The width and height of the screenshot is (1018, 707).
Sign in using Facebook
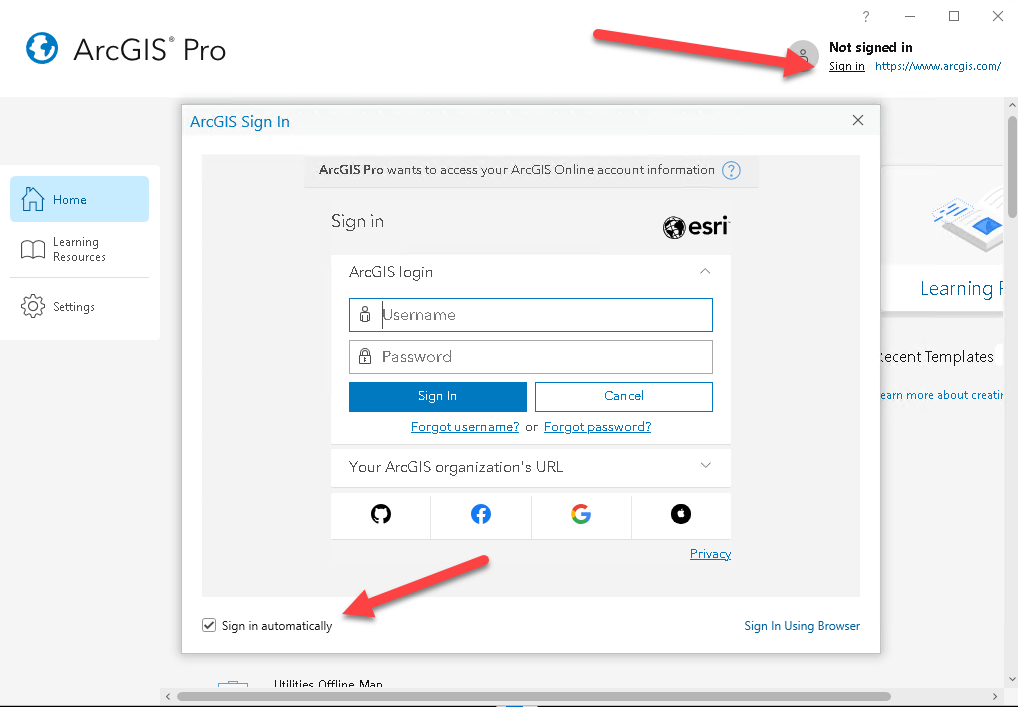coord(480,513)
